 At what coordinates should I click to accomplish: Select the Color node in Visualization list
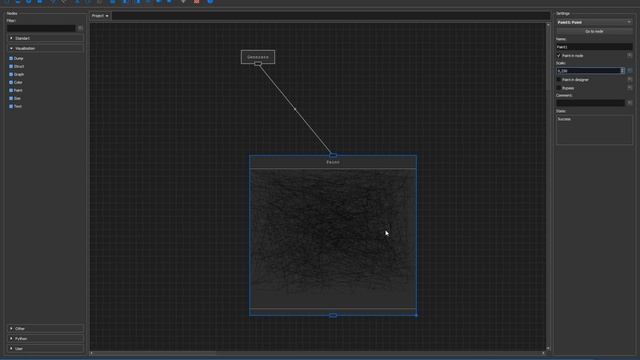tap(16, 82)
